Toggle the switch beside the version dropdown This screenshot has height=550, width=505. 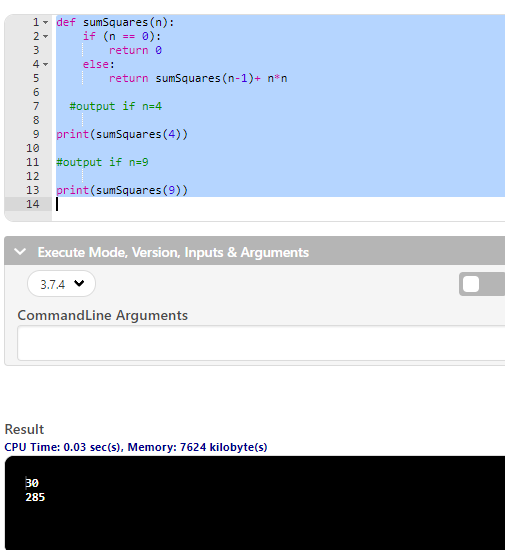click(x=482, y=284)
